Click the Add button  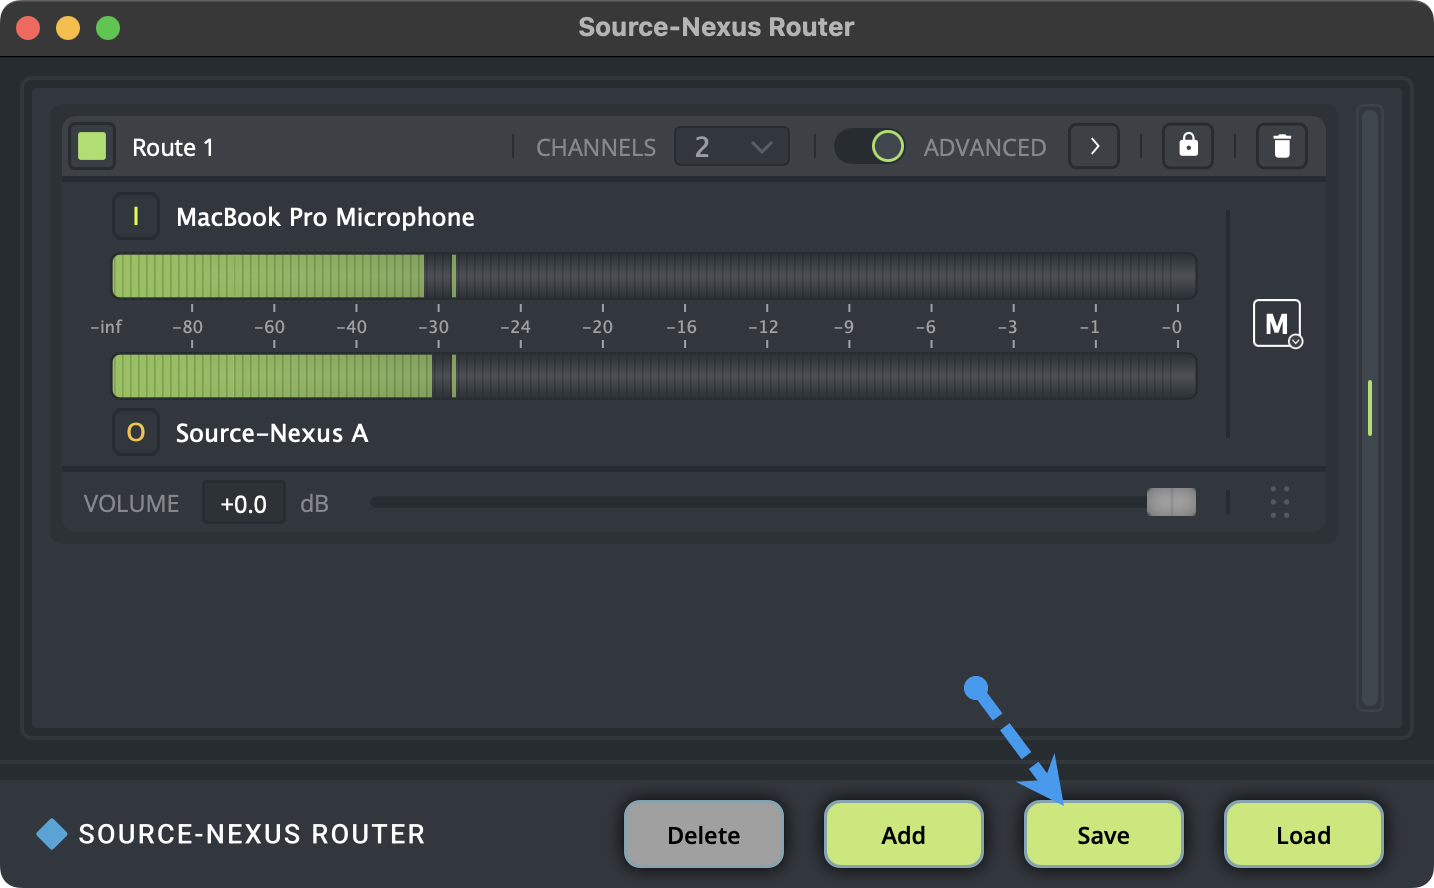point(904,835)
